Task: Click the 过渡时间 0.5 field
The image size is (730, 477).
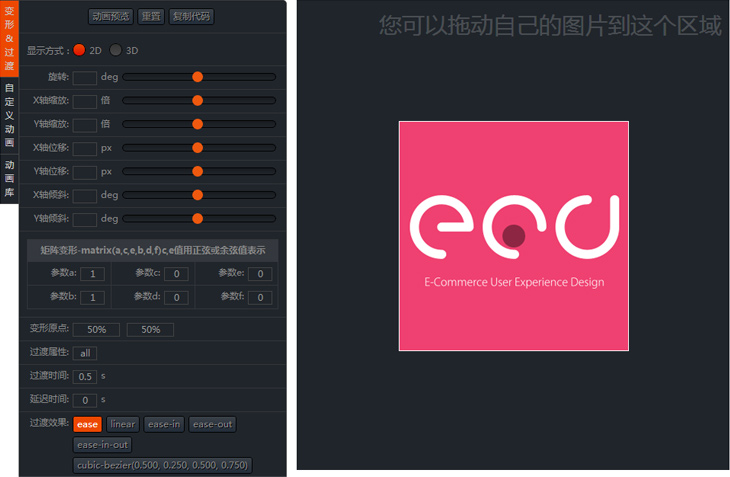Action: click(85, 377)
